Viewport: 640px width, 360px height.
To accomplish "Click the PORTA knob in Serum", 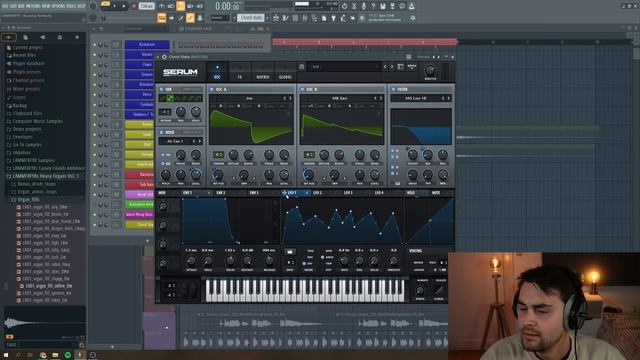I will pyautogui.click(x=420, y=291).
